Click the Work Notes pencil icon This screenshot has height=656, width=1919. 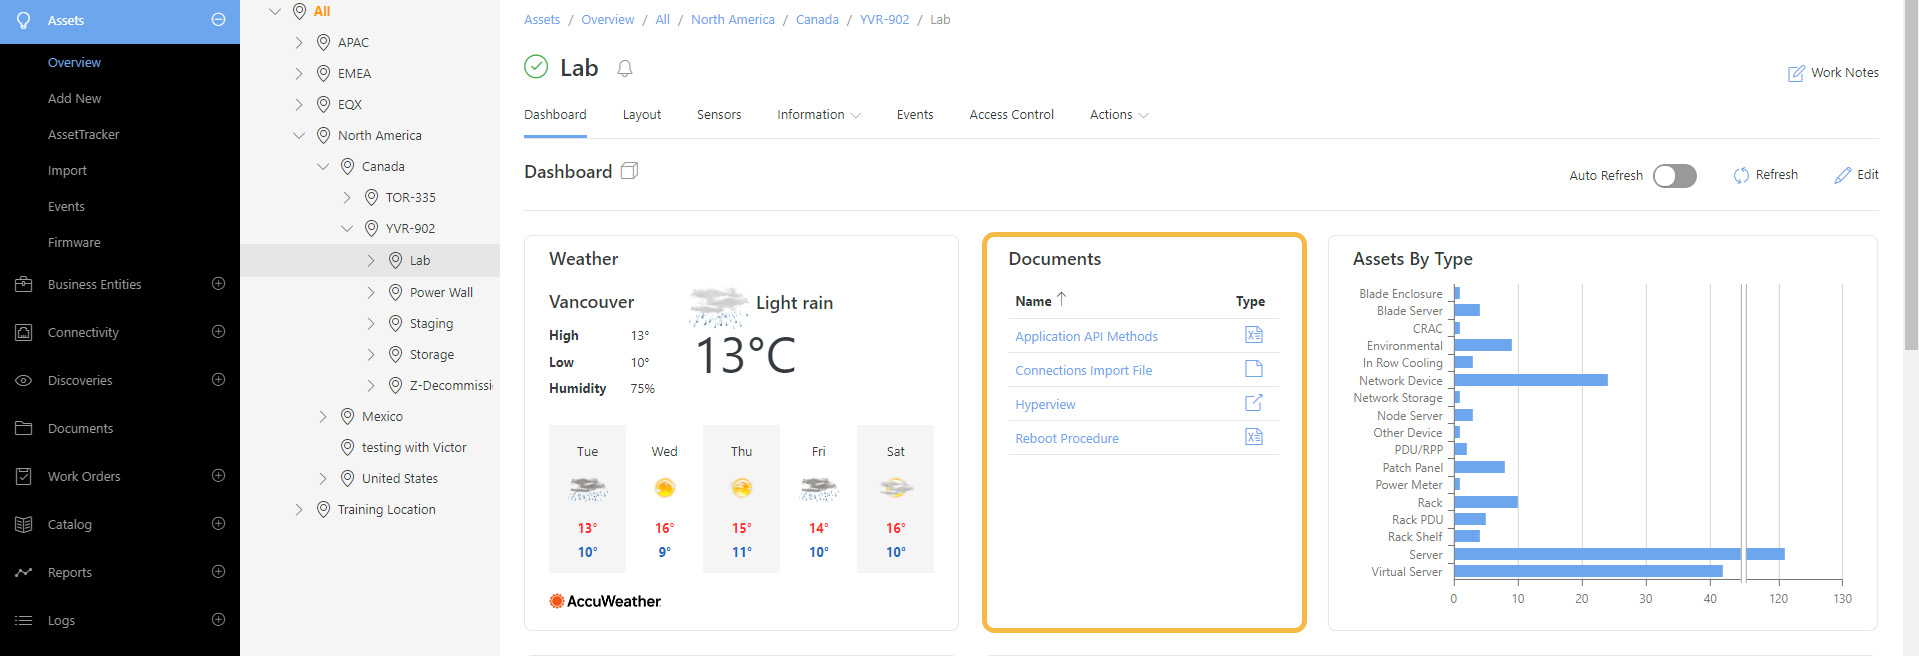(x=1797, y=73)
